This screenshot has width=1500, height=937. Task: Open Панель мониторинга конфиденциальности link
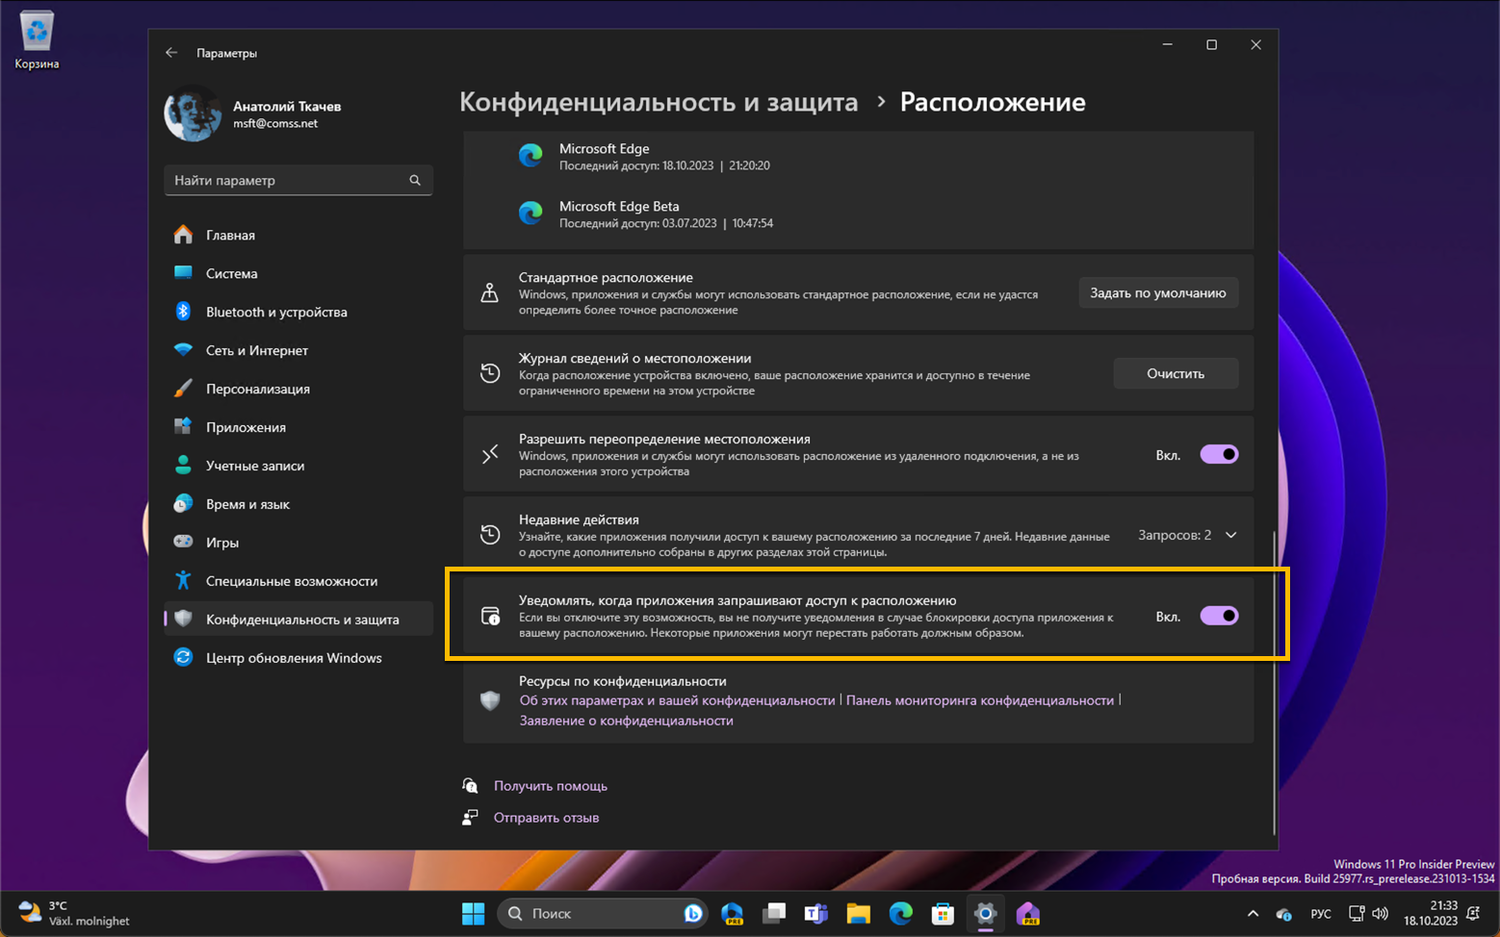point(980,700)
